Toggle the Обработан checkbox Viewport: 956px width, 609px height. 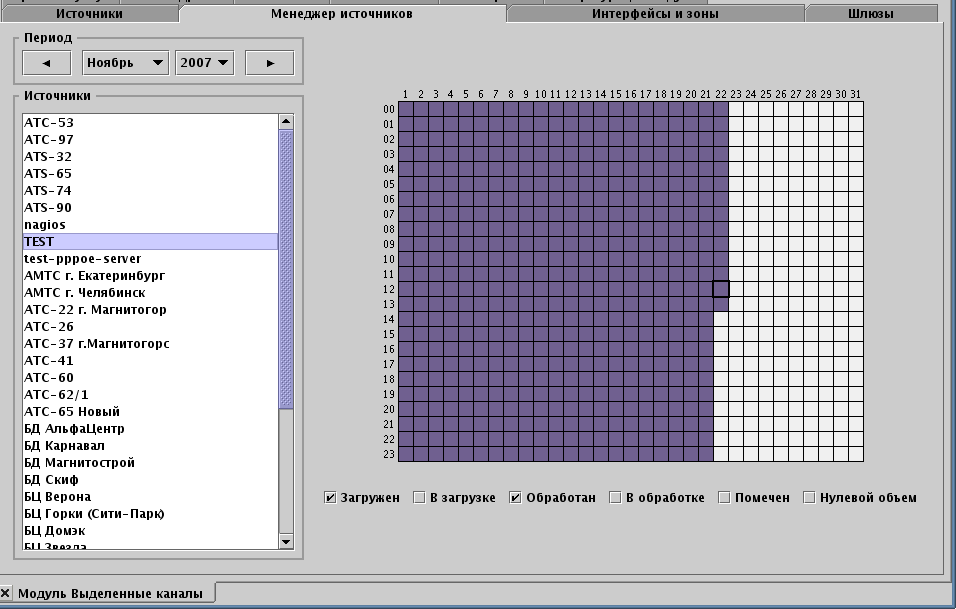(516, 498)
